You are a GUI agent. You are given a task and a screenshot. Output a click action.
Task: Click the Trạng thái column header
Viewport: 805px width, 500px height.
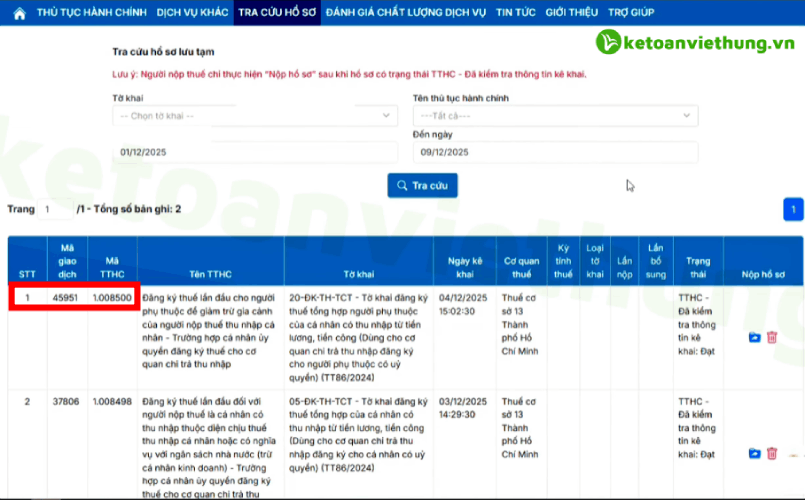tap(698, 261)
